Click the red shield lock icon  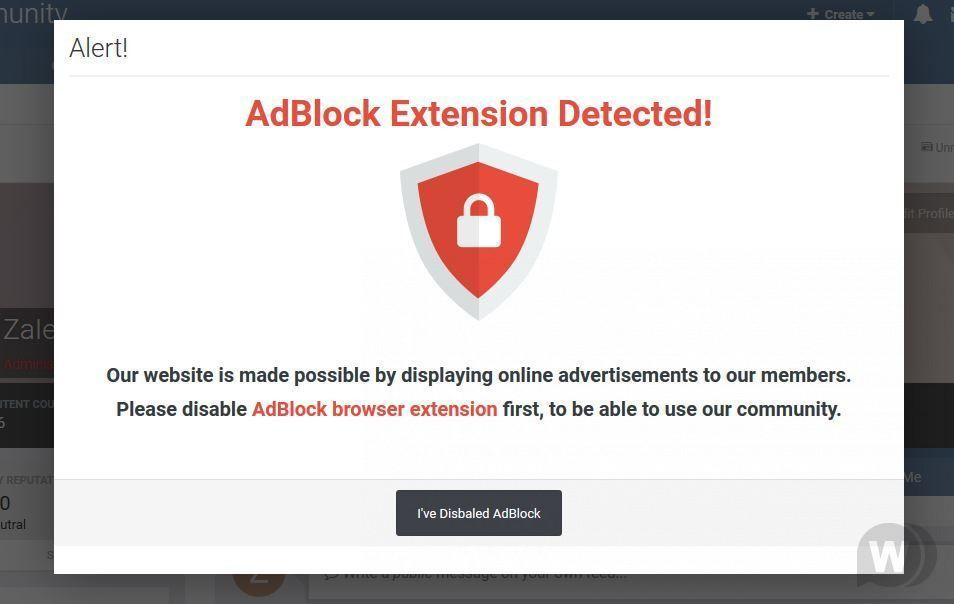tap(479, 231)
